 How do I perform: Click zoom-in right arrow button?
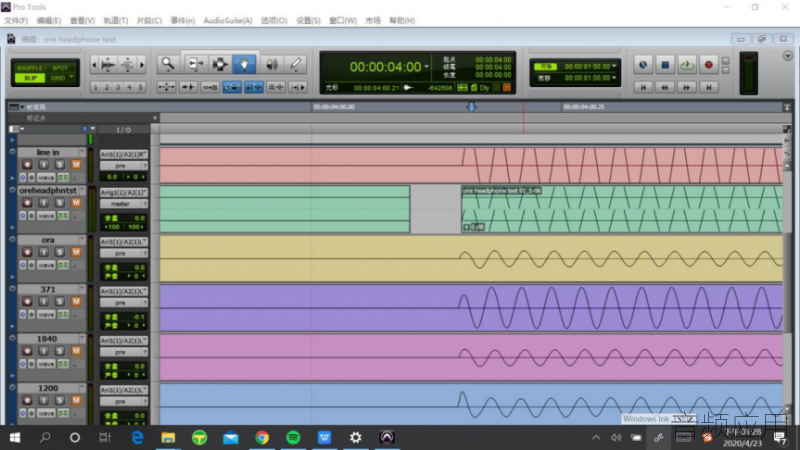142,65
